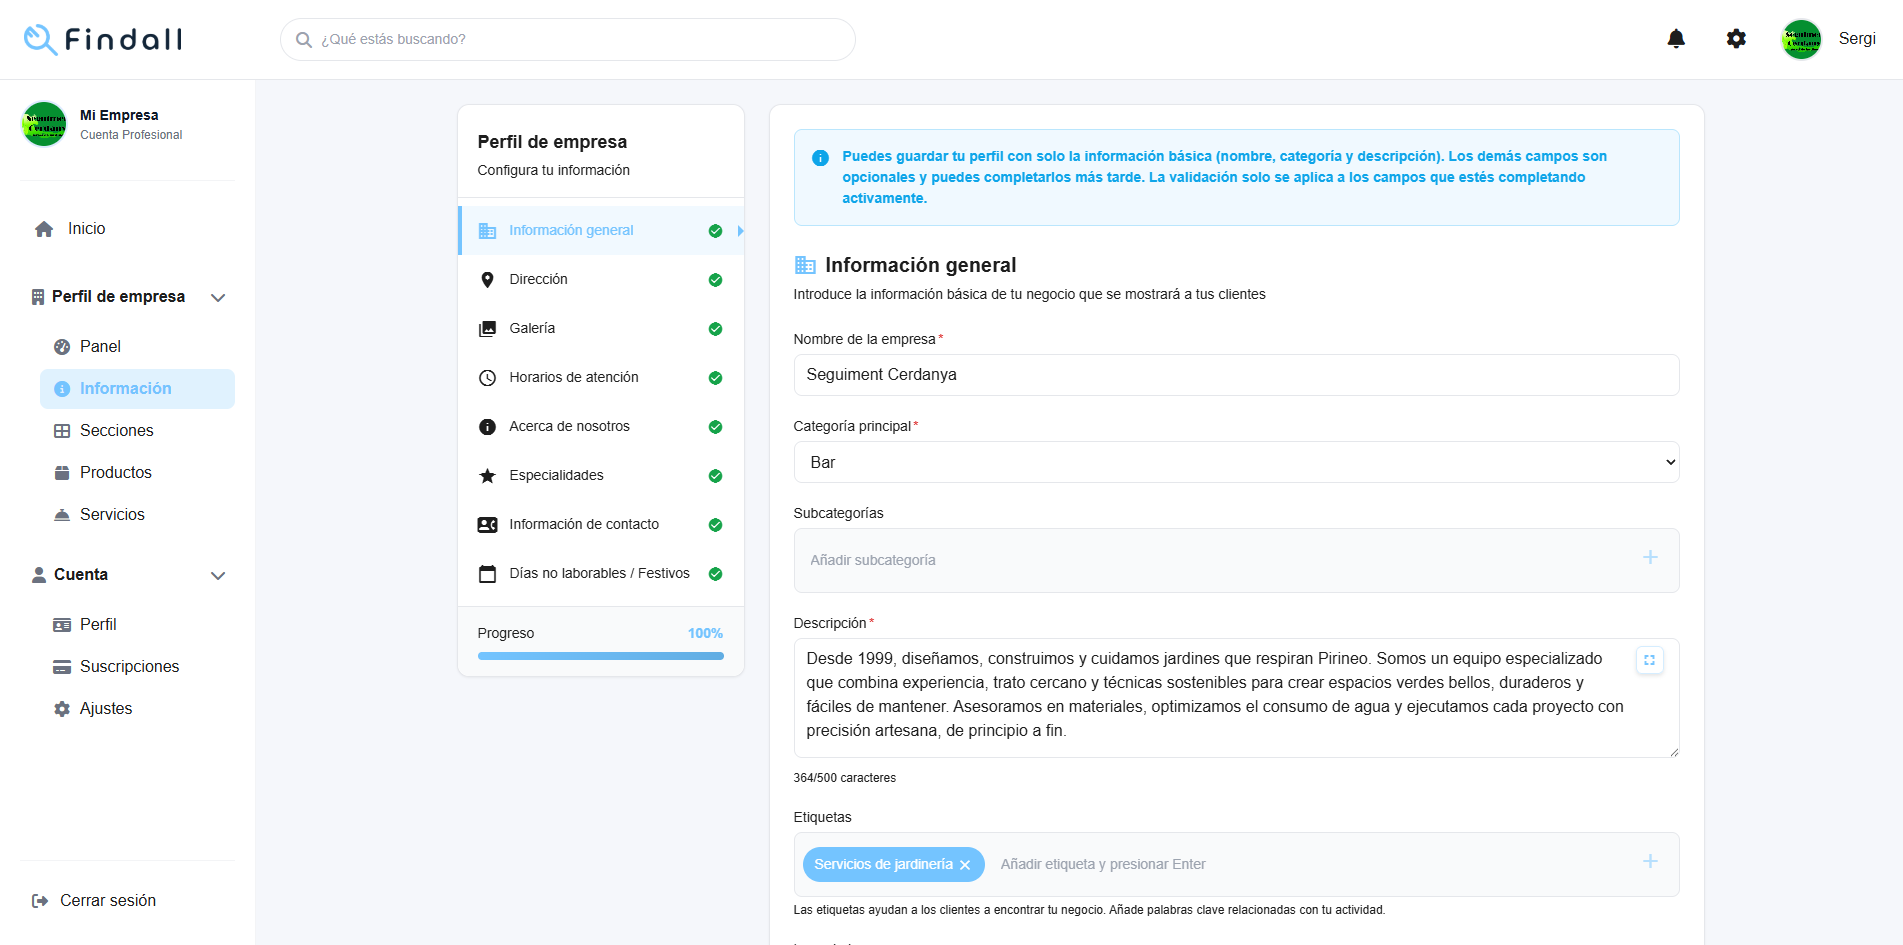Collapse the Perfil de empresa sidebar section

[218, 297]
